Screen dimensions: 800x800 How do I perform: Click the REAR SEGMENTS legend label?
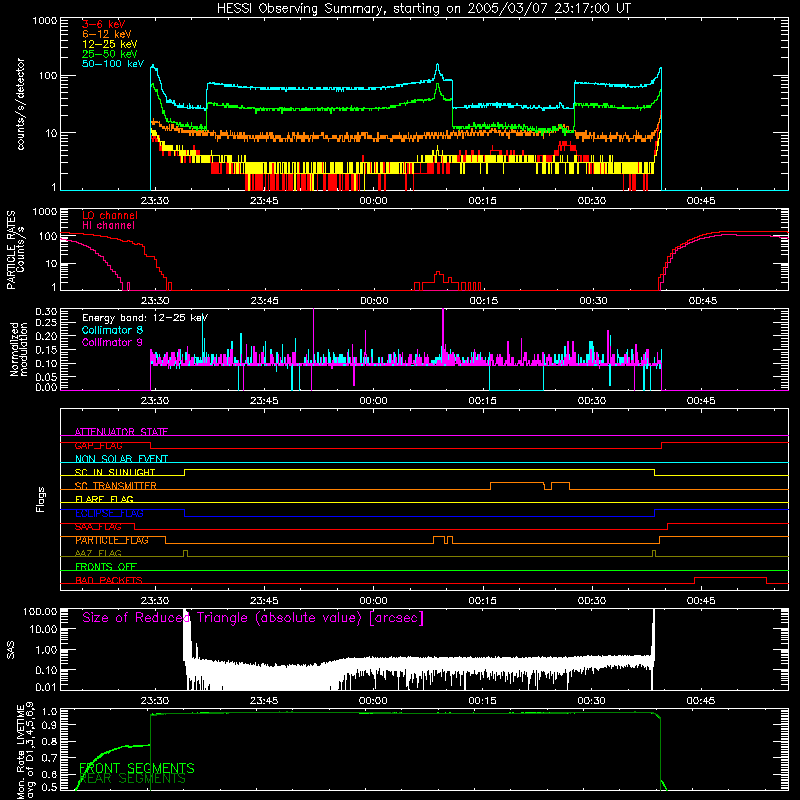(133, 779)
